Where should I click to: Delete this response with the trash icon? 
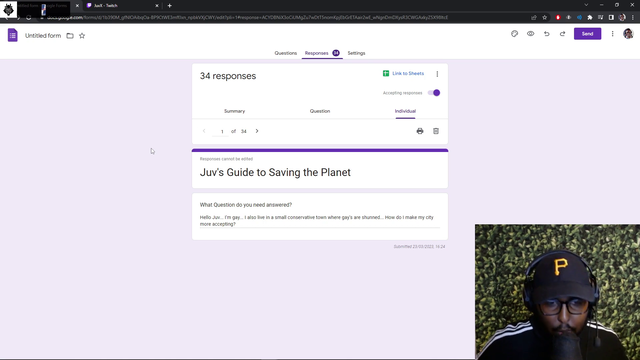click(436, 131)
